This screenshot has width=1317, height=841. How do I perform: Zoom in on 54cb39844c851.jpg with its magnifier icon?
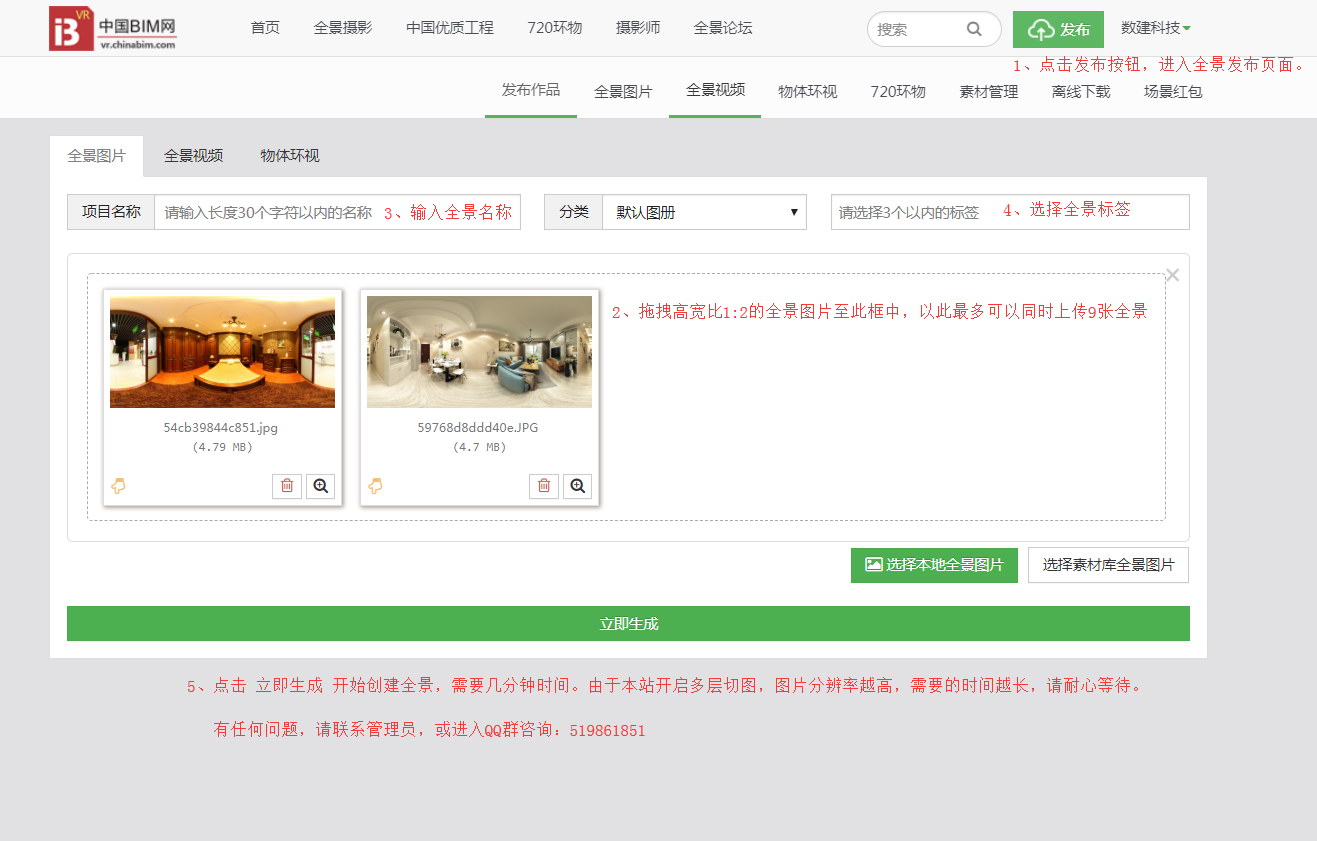click(x=321, y=486)
